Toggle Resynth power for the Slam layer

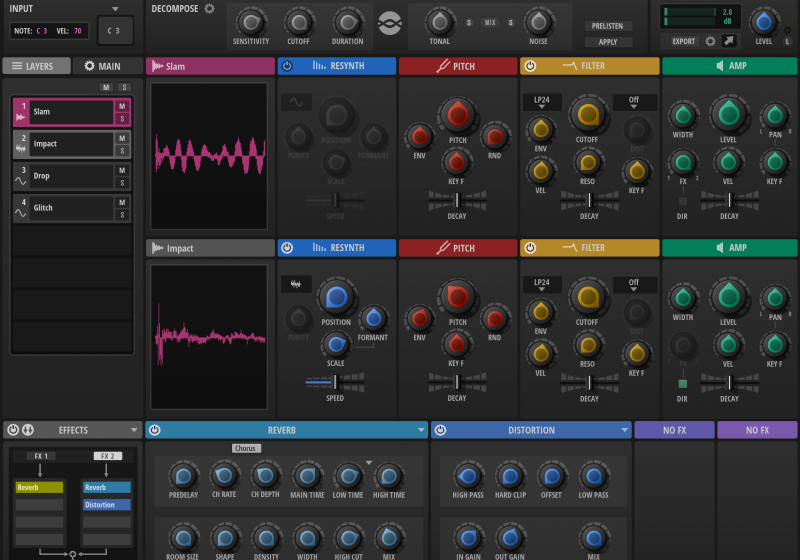(287, 66)
